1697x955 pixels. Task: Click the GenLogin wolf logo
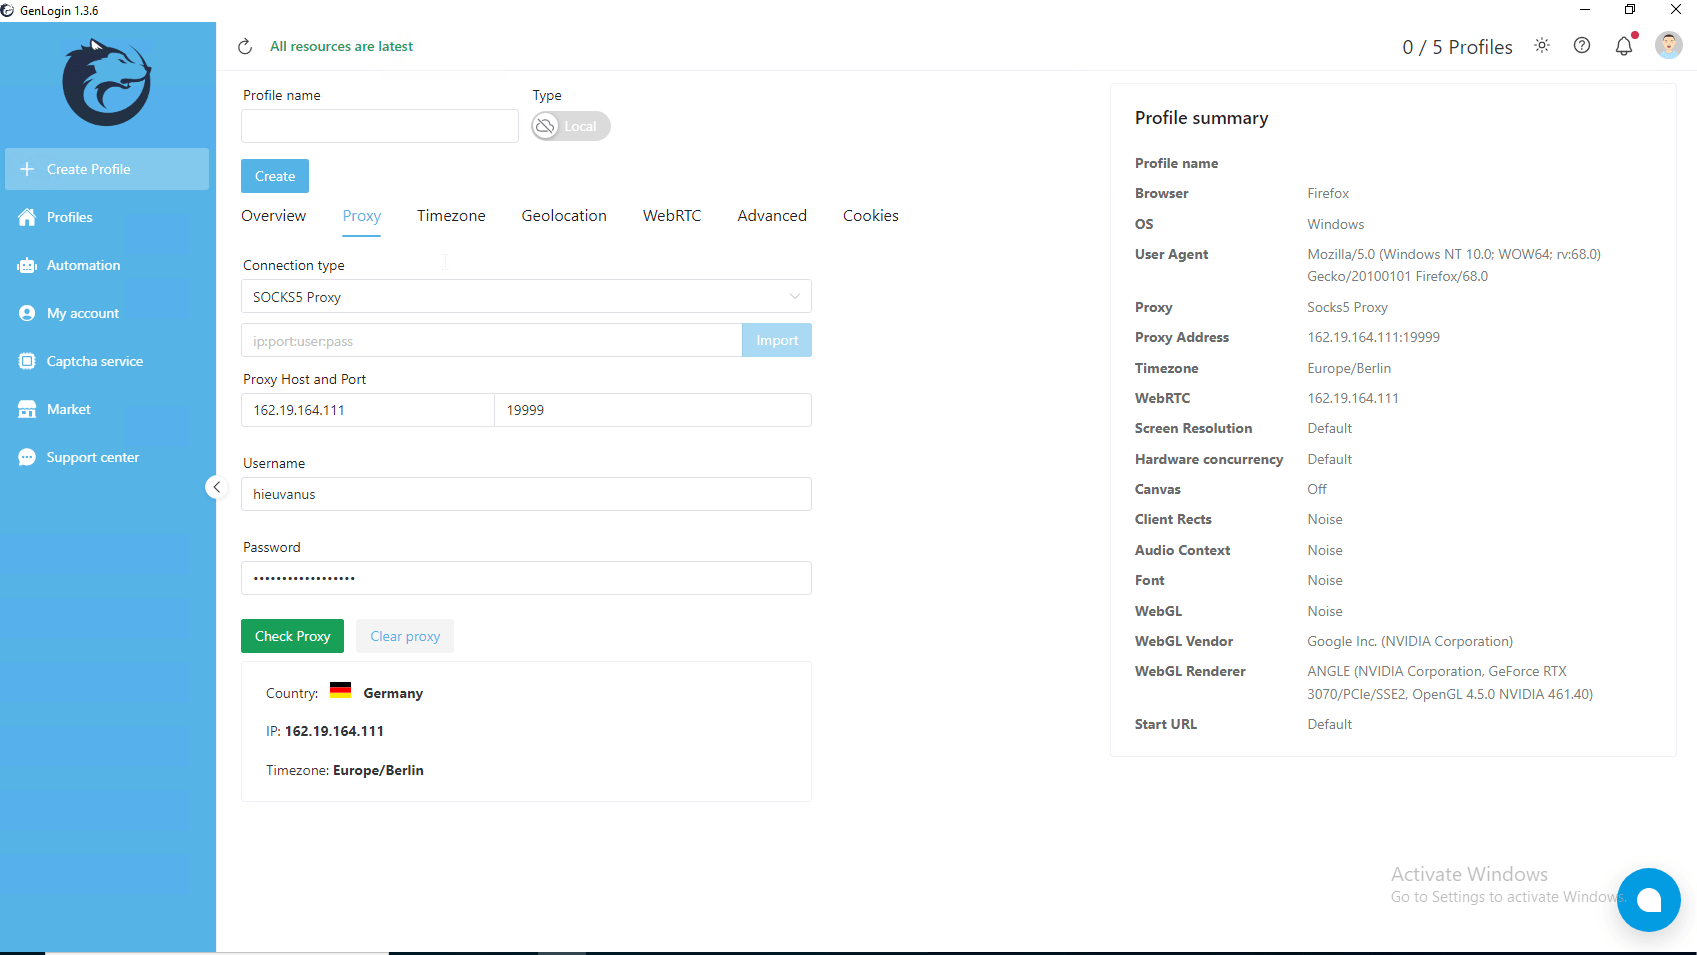[x=107, y=83]
